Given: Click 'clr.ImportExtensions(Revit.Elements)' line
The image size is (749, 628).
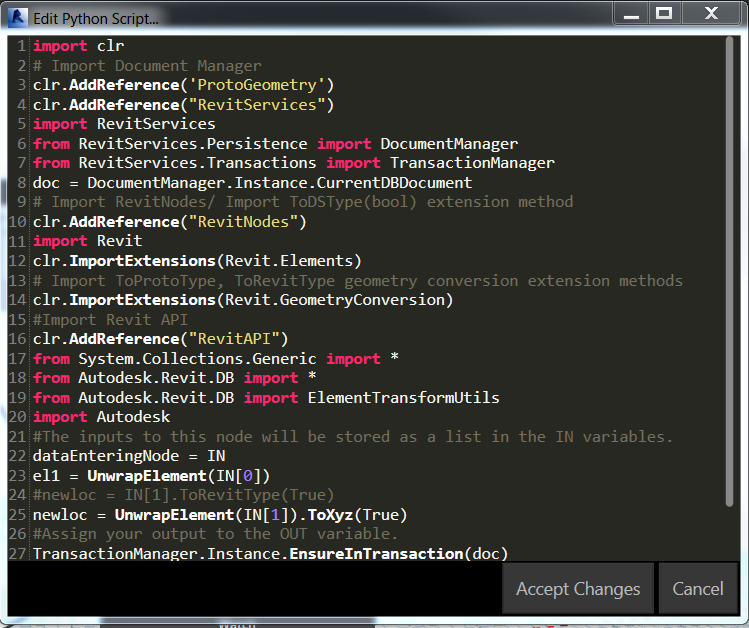Looking at the screenshot, I should pos(197,261).
